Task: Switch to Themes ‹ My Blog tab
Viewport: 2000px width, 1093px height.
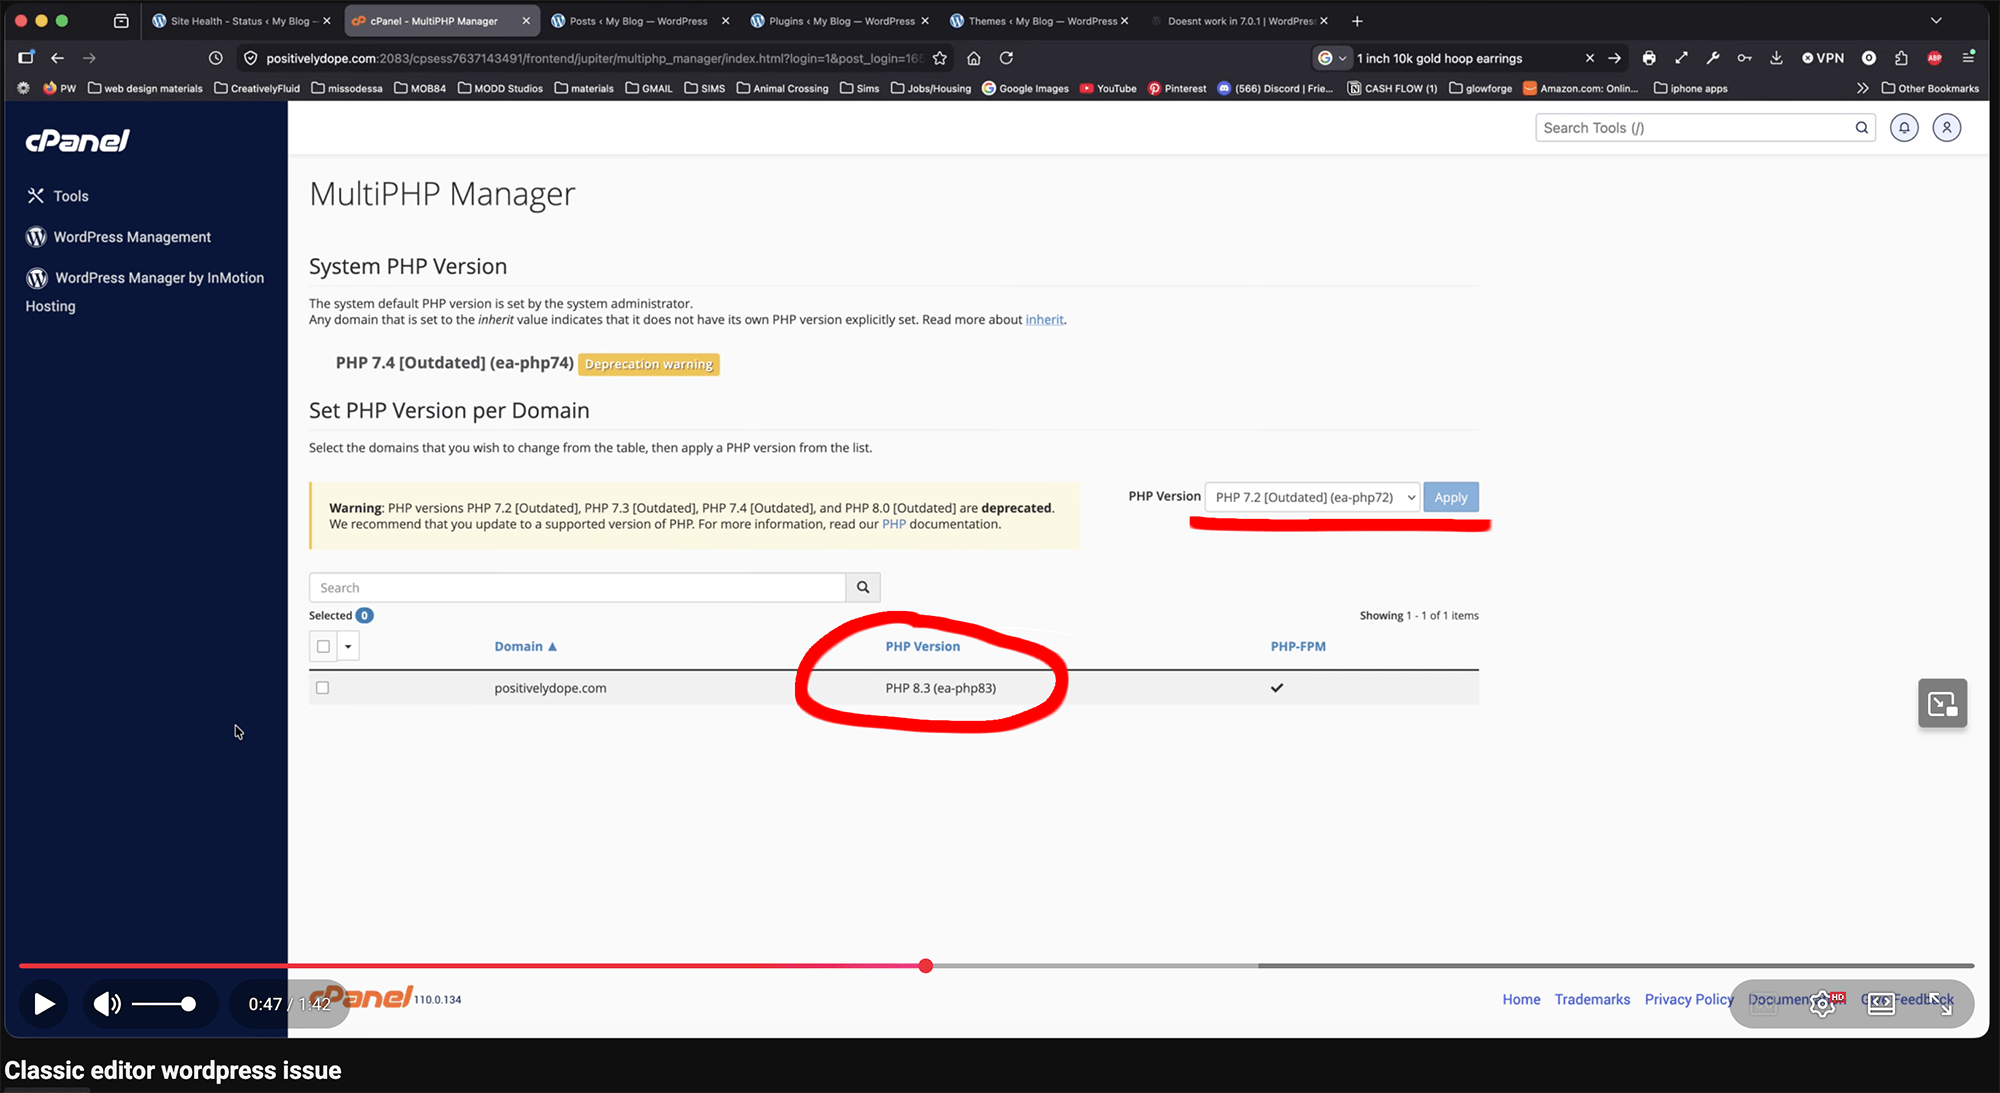Action: click(x=1038, y=21)
